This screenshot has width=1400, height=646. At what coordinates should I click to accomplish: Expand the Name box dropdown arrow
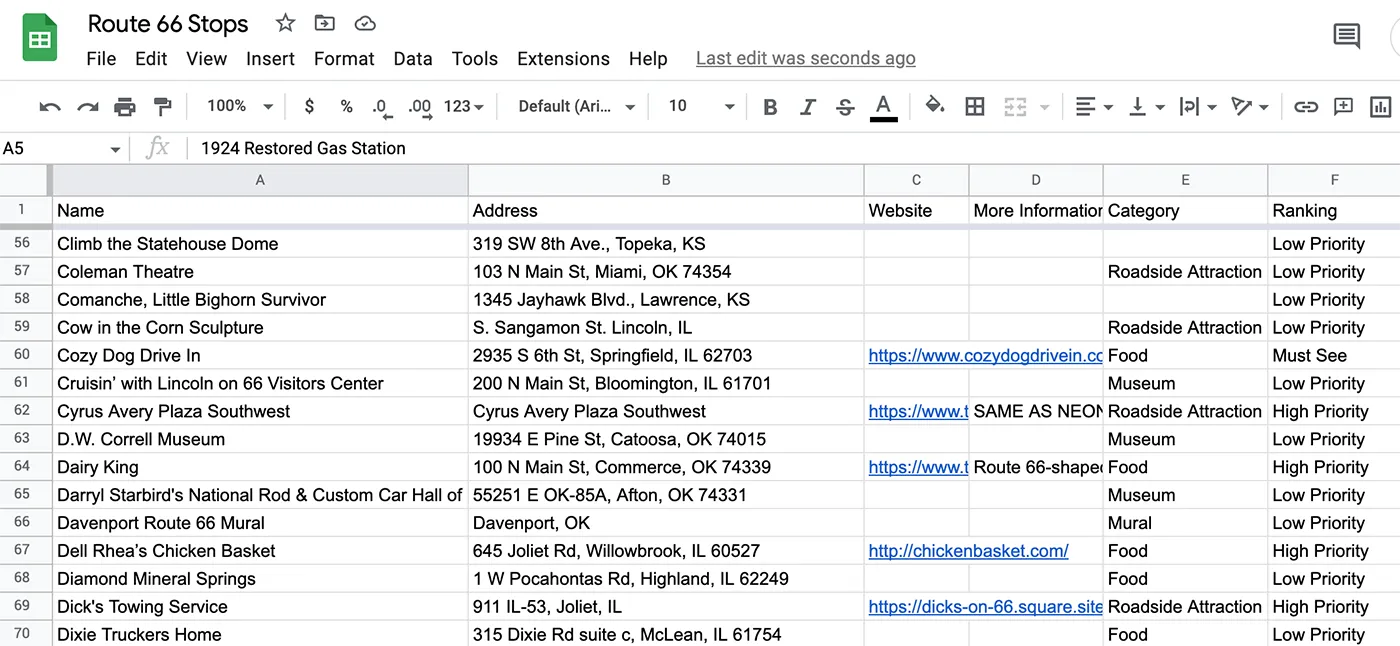(115, 149)
